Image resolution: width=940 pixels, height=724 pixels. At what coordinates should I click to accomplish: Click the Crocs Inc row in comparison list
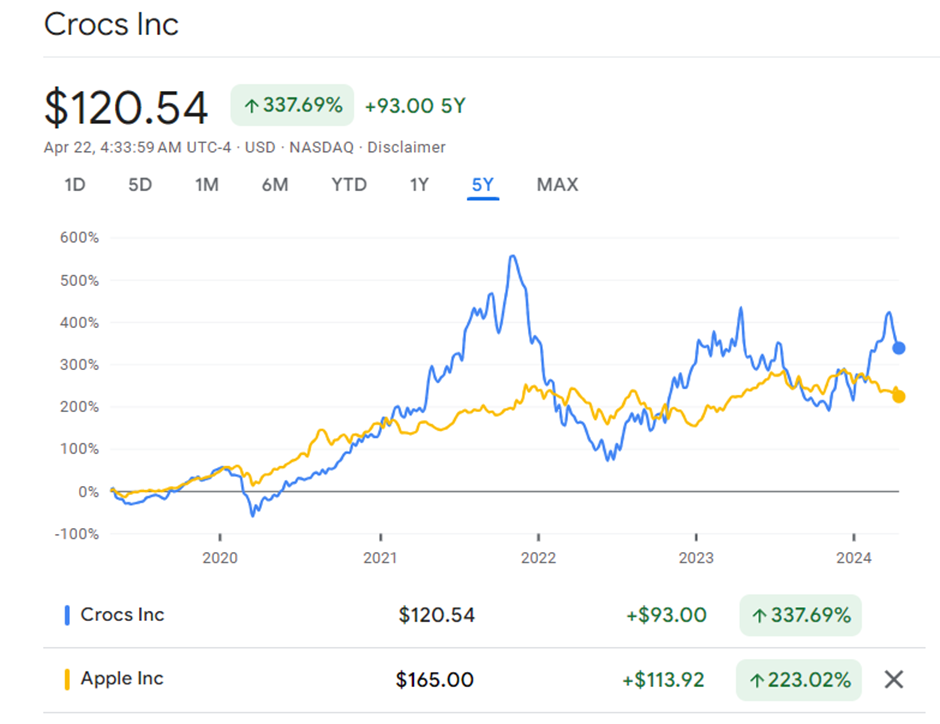(123, 615)
